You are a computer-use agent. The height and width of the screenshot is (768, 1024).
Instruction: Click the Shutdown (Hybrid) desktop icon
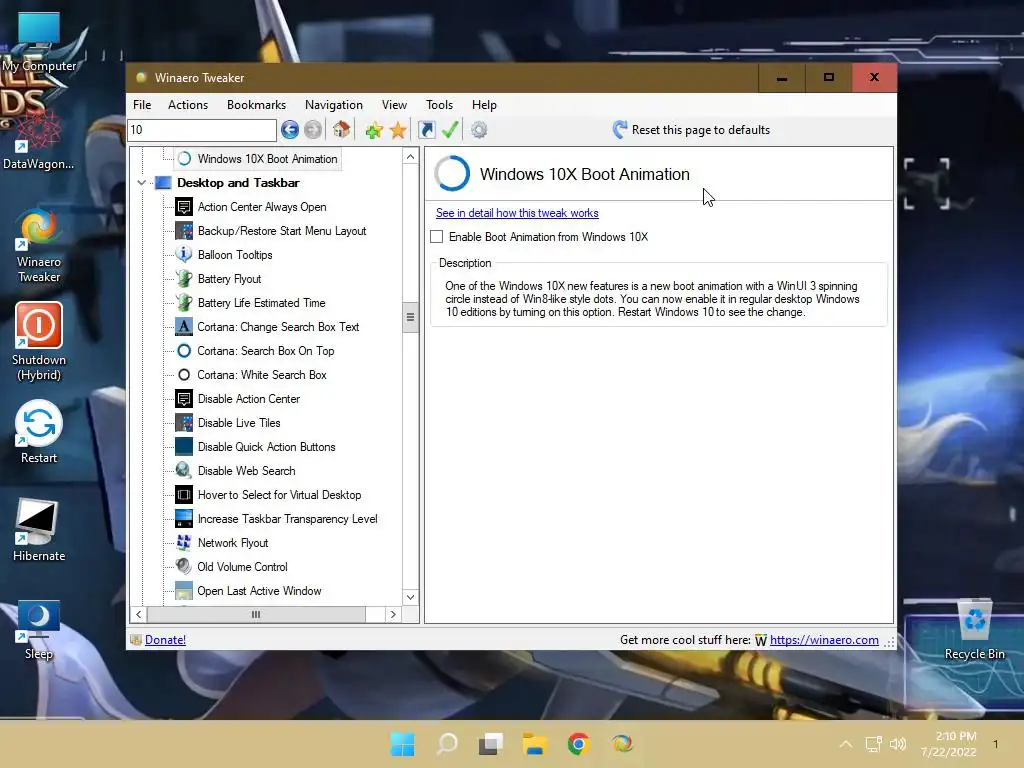coord(39,342)
